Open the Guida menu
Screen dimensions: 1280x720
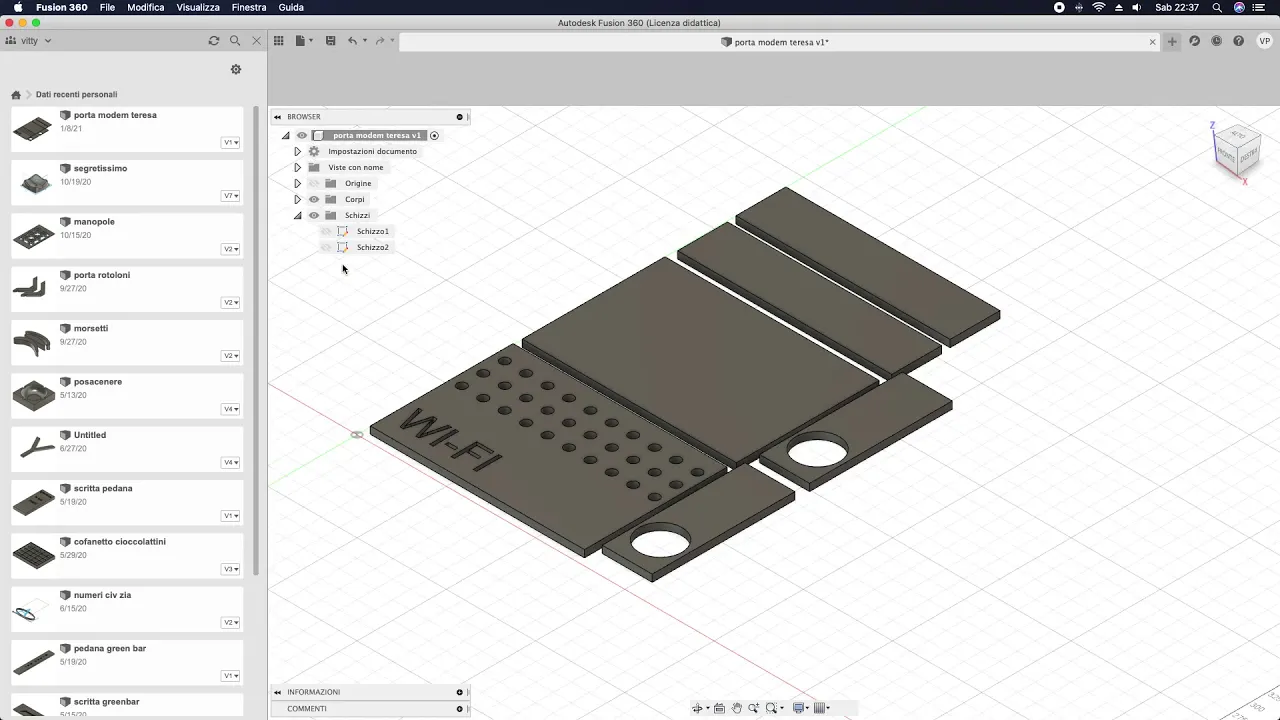pos(291,7)
